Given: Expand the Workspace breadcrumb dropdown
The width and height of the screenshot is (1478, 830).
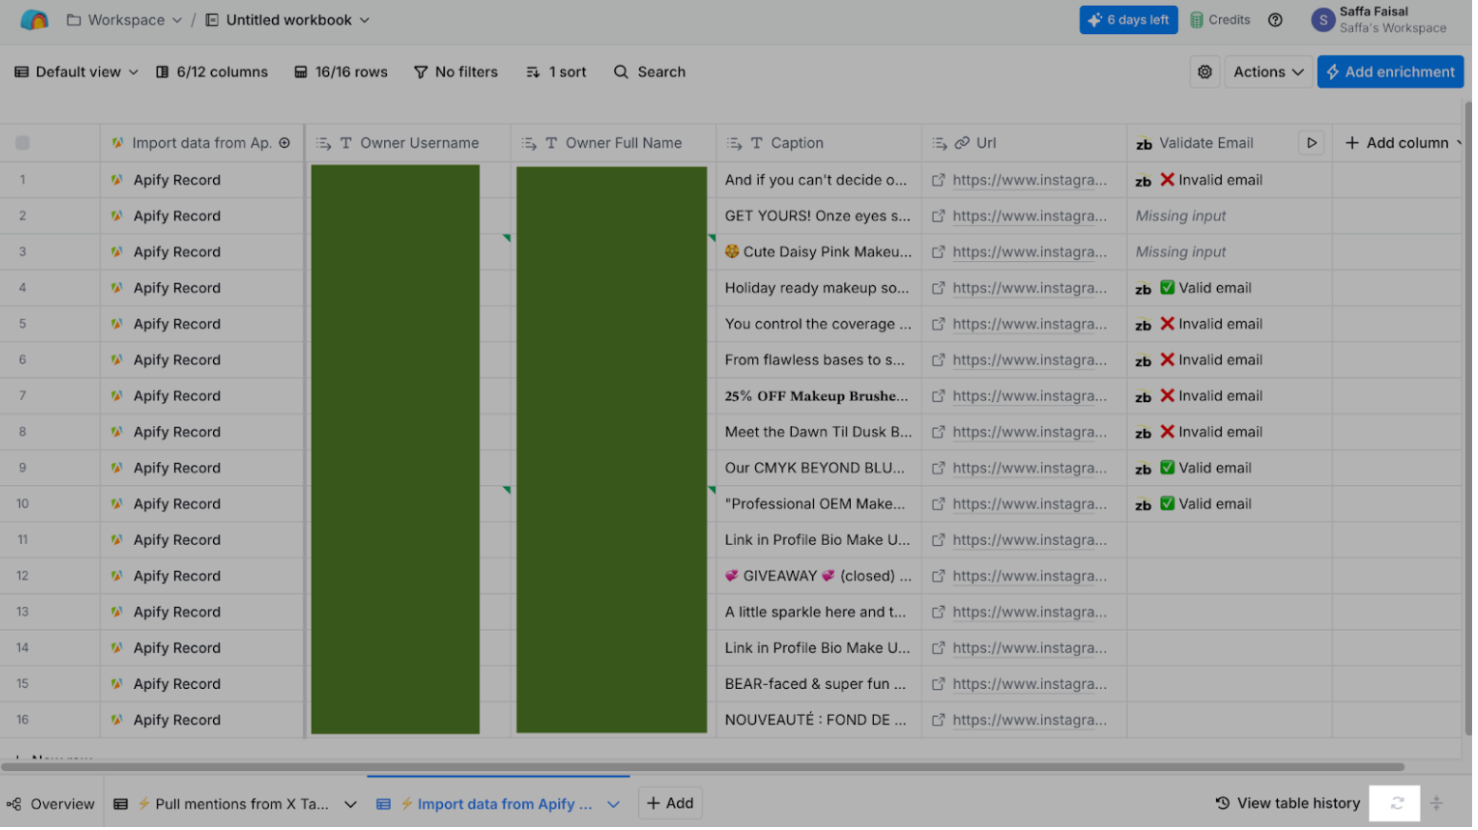Looking at the screenshot, I should tap(178, 20).
